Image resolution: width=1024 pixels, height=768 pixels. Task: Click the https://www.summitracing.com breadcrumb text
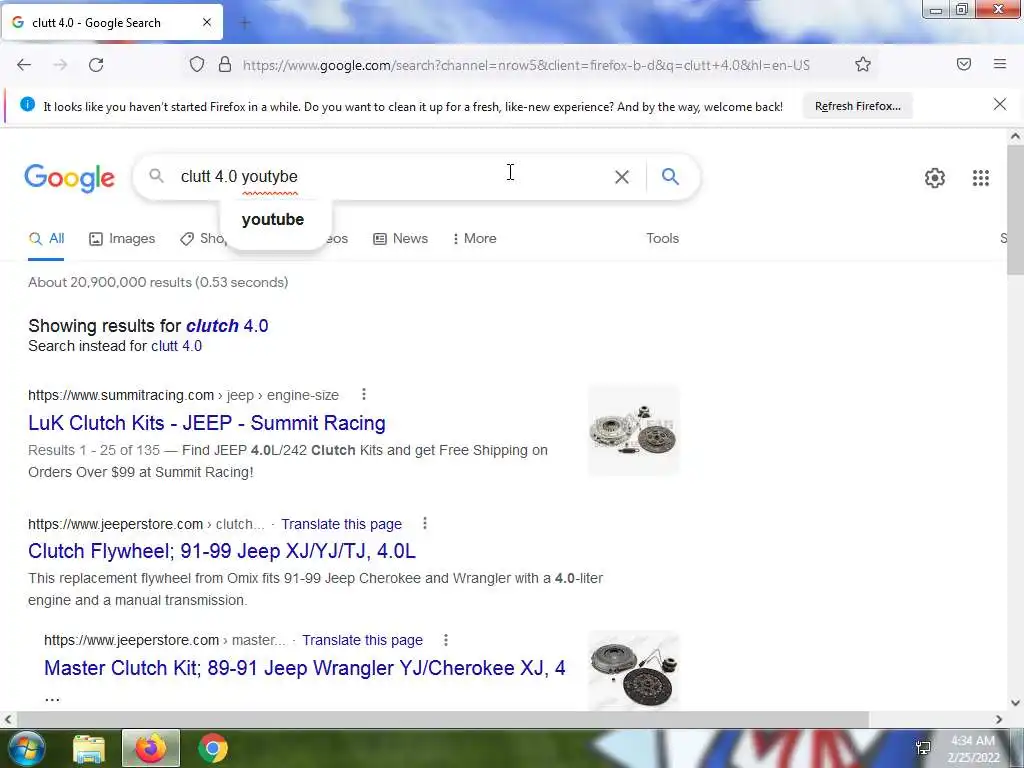tap(121, 396)
